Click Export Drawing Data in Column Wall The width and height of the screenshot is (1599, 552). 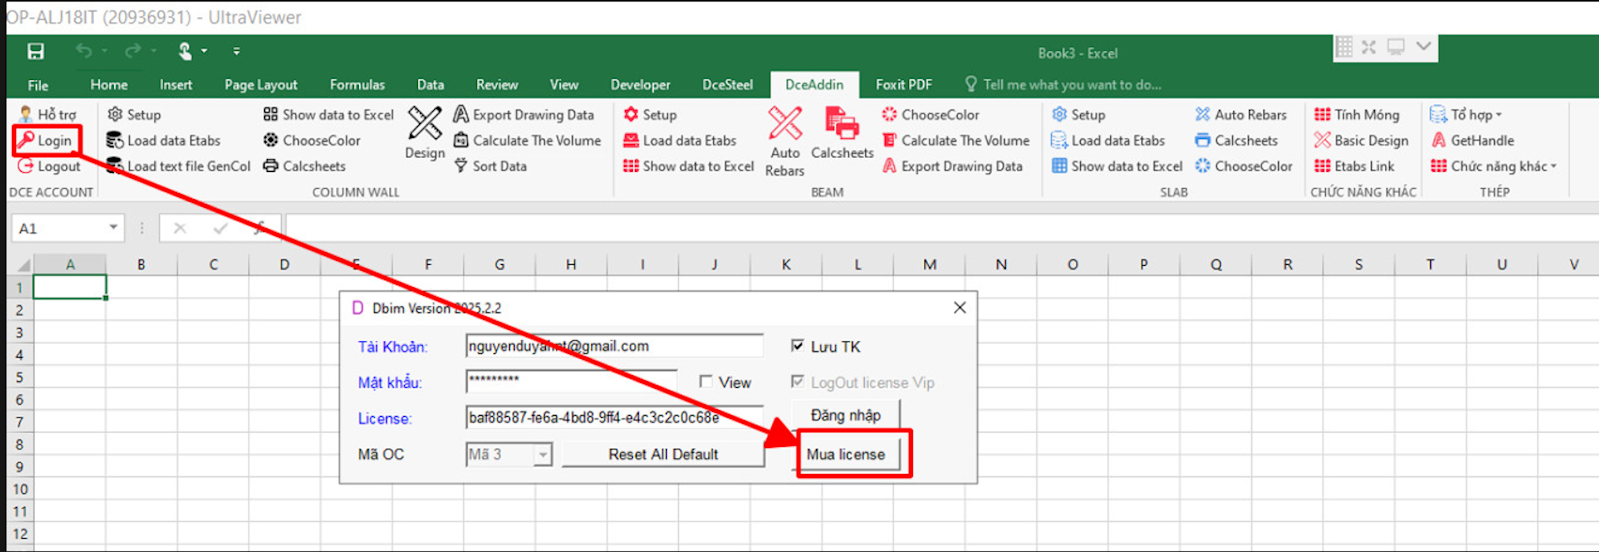pyautogui.click(x=523, y=115)
